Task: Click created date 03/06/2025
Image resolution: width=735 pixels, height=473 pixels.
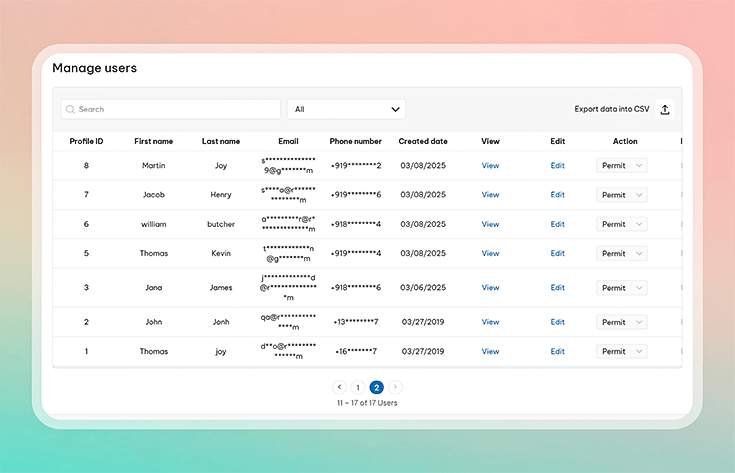Action: tap(423, 287)
